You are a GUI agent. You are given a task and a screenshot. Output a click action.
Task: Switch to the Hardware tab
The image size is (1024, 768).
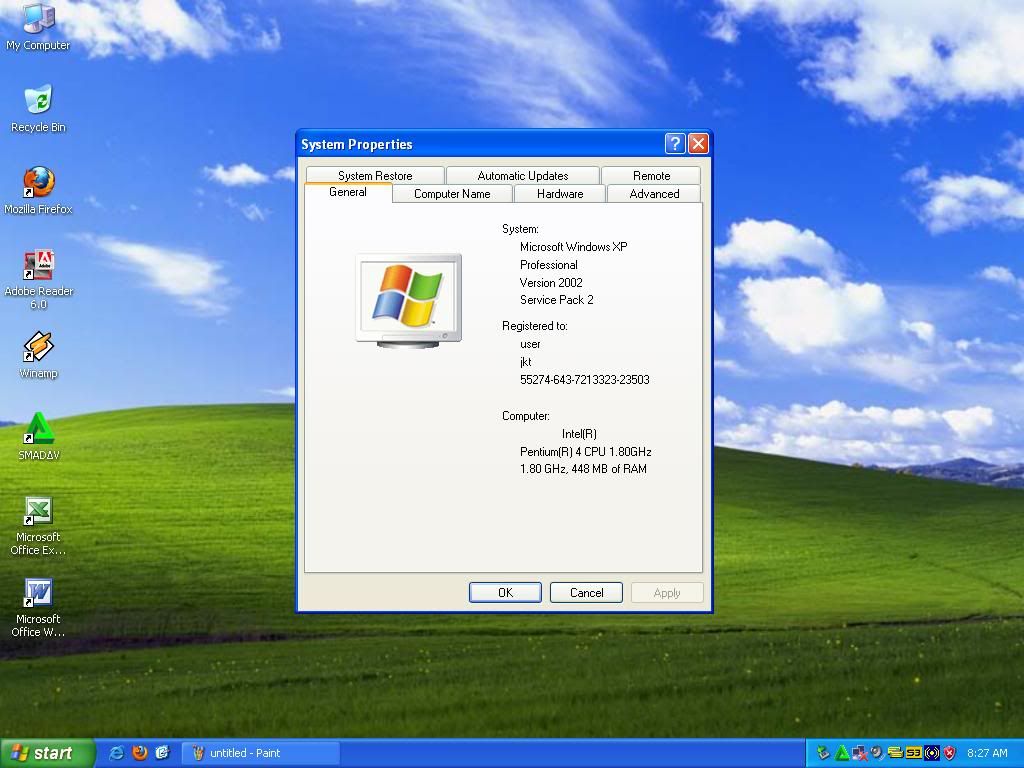tap(560, 194)
